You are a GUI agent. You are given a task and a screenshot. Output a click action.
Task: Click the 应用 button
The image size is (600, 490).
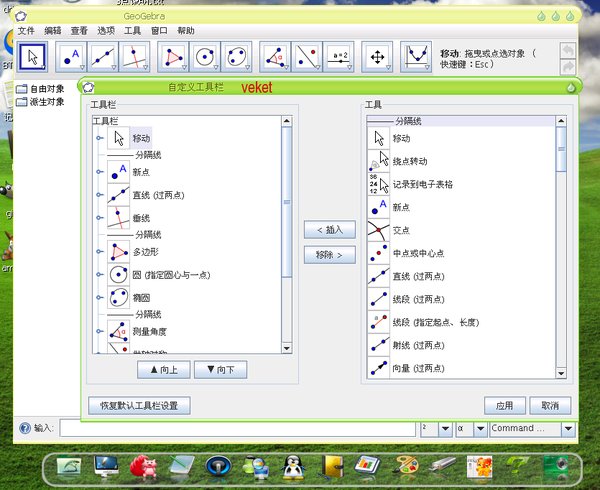(x=505, y=405)
